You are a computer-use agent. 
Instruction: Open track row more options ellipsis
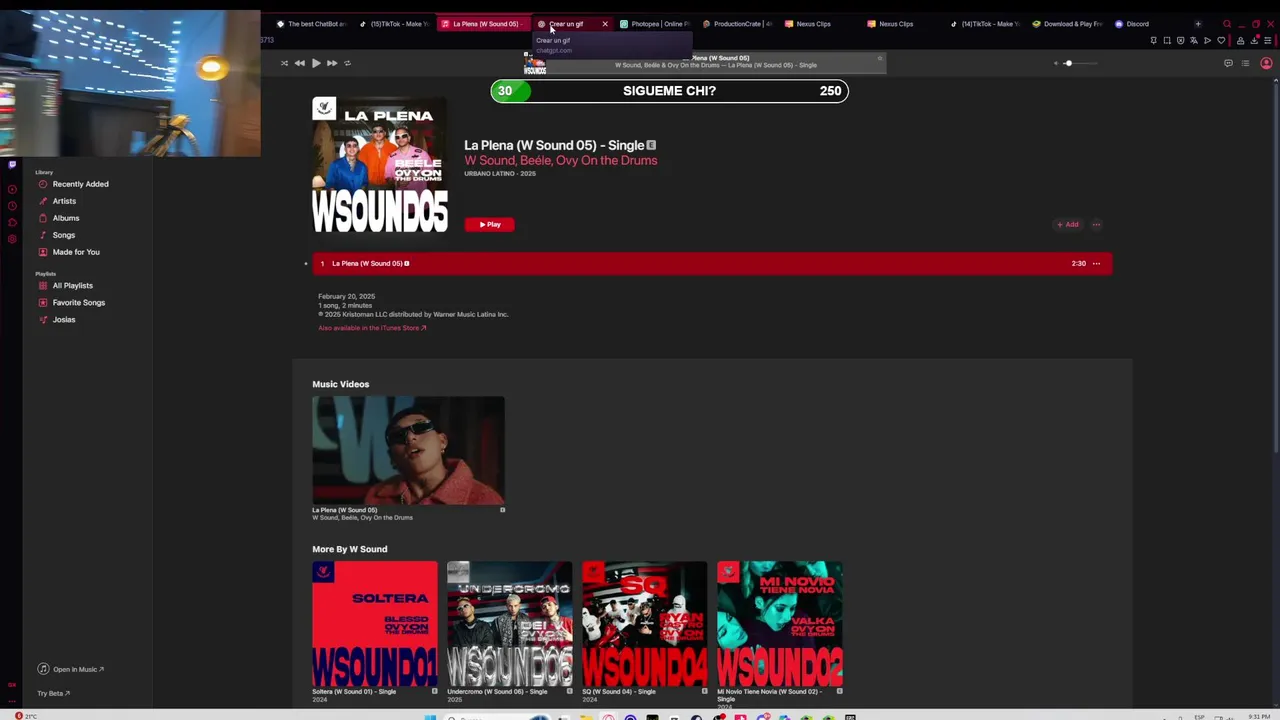[1096, 263]
